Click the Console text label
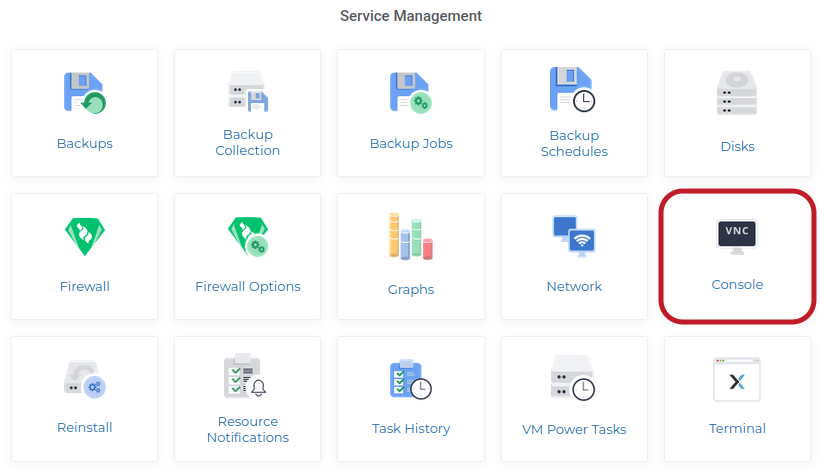The height and width of the screenshot is (472, 822). [x=737, y=285]
